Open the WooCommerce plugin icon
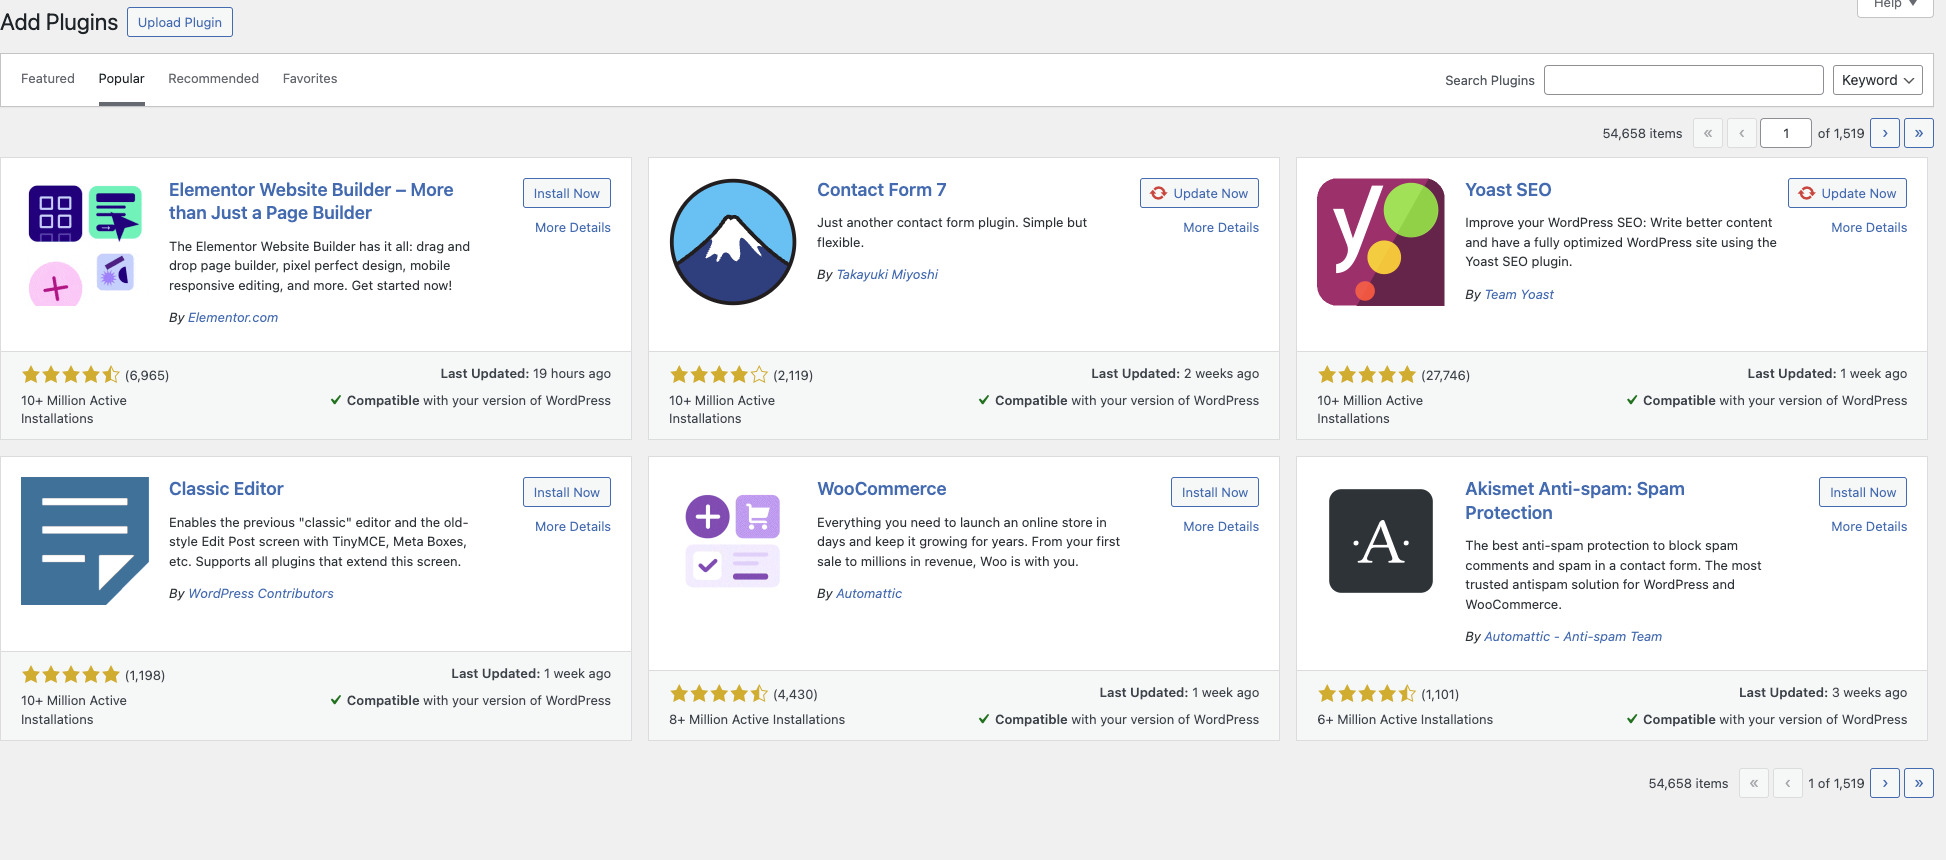The height and width of the screenshot is (860, 1946). click(x=733, y=541)
